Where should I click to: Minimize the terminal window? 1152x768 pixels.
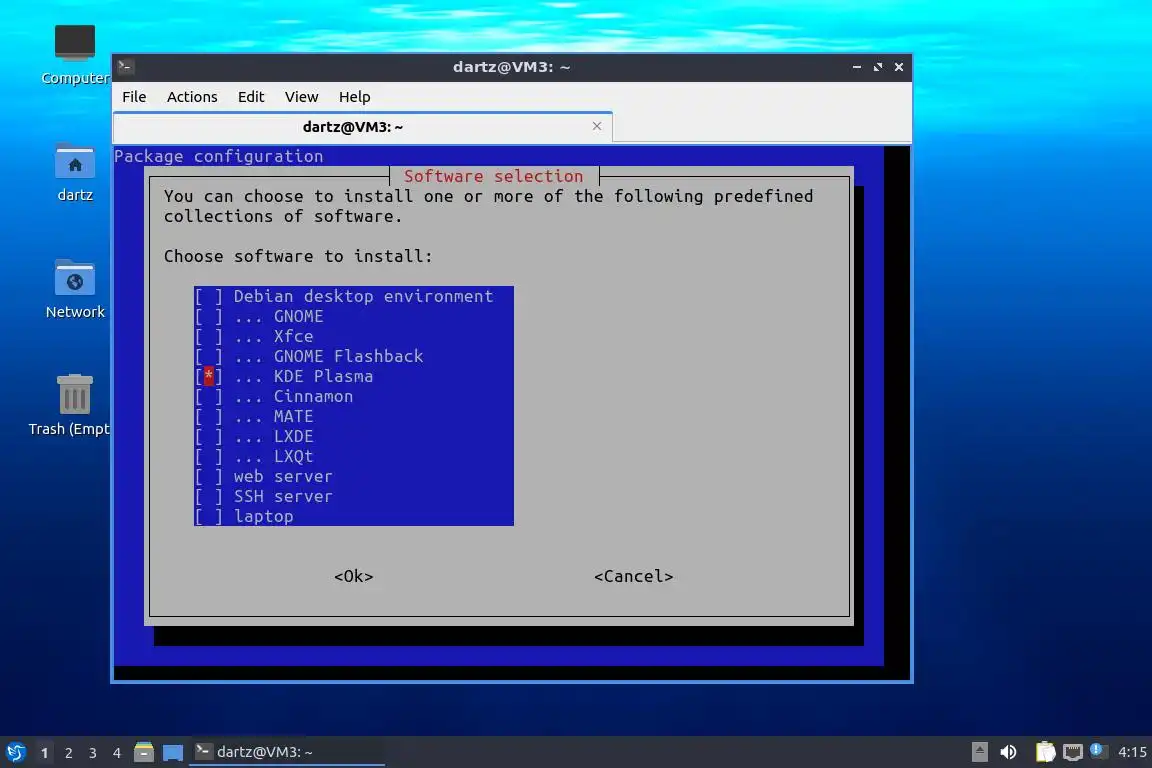[x=857, y=67]
